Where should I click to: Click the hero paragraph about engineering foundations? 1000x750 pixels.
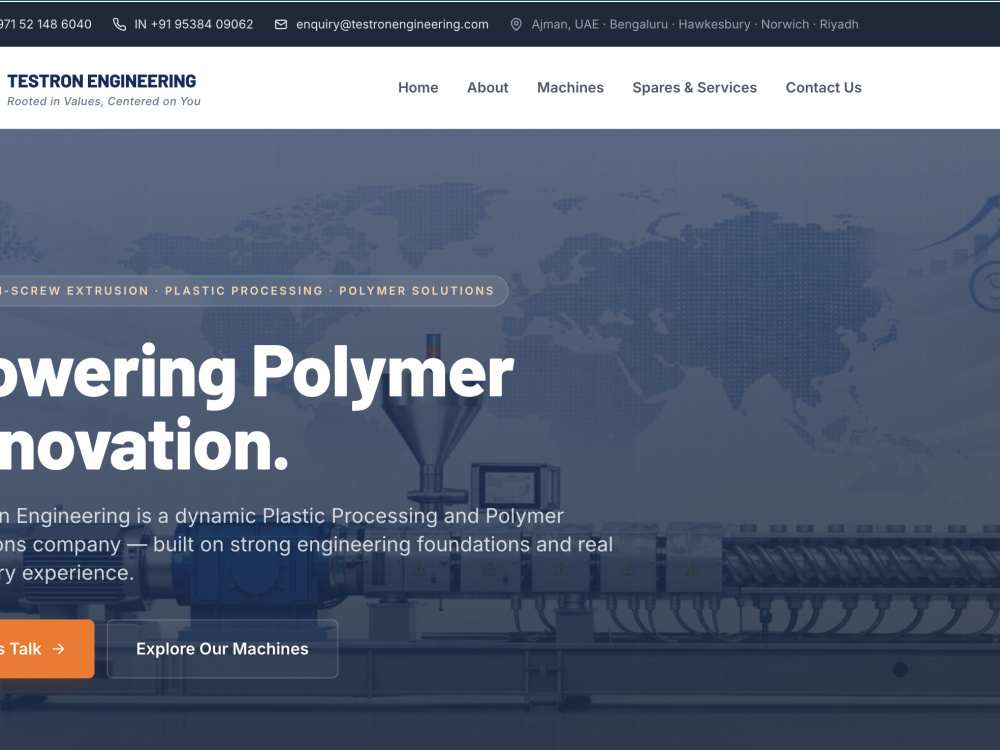click(x=306, y=544)
